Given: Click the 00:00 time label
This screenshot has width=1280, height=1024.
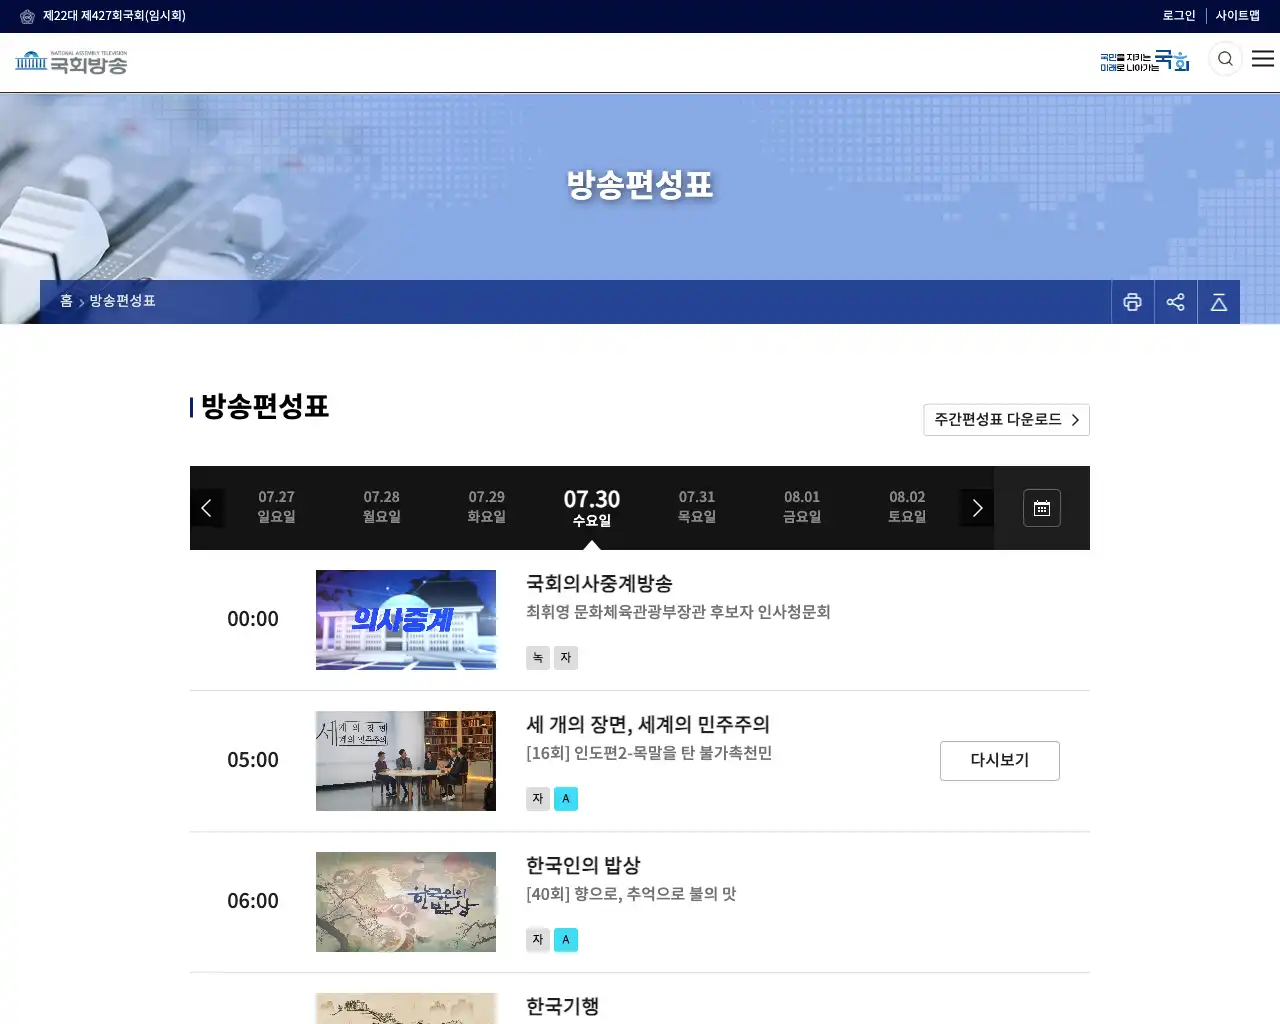Looking at the screenshot, I should [253, 619].
